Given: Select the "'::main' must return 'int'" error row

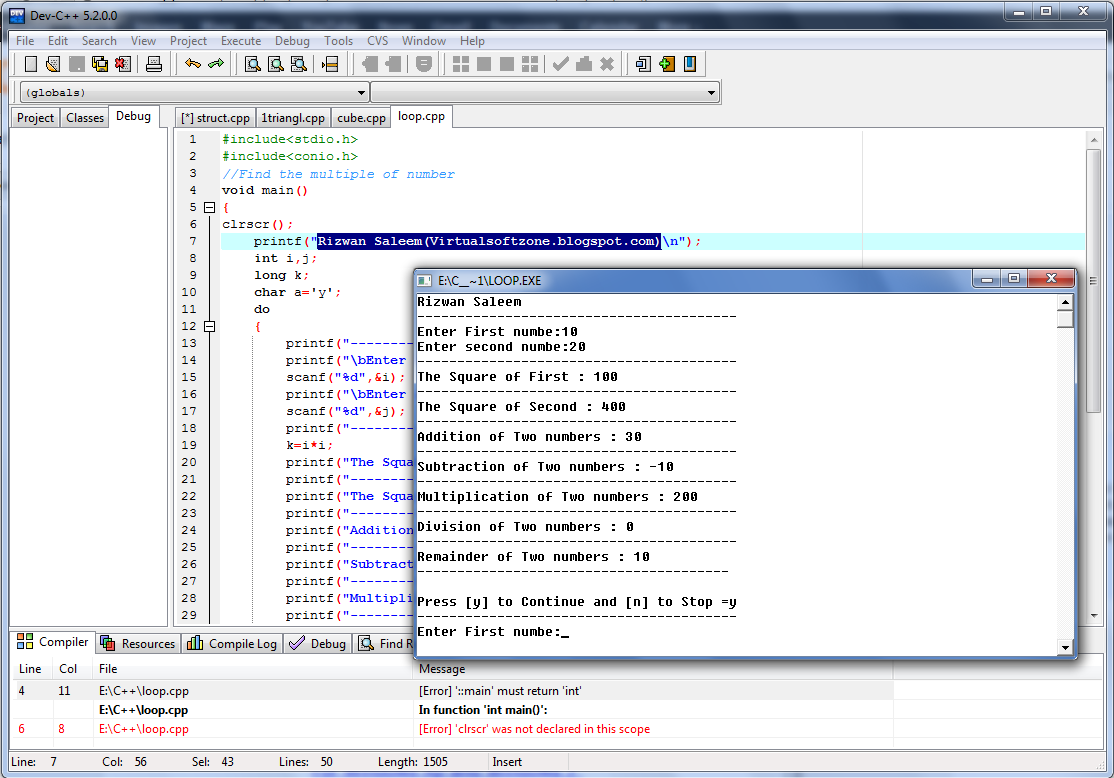Looking at the screenshot, I should [x=453, y=691].
